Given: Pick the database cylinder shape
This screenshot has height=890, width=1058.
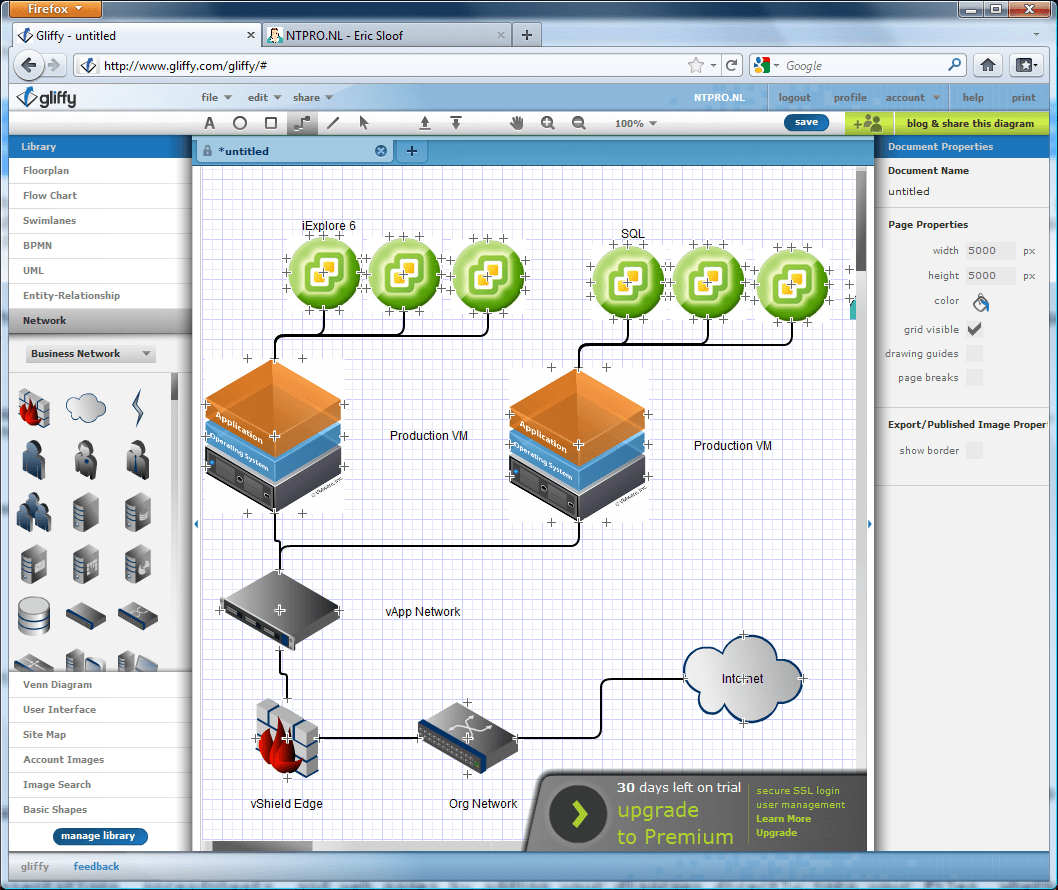Looking at the screenshot, I should [x=34, y=615].
